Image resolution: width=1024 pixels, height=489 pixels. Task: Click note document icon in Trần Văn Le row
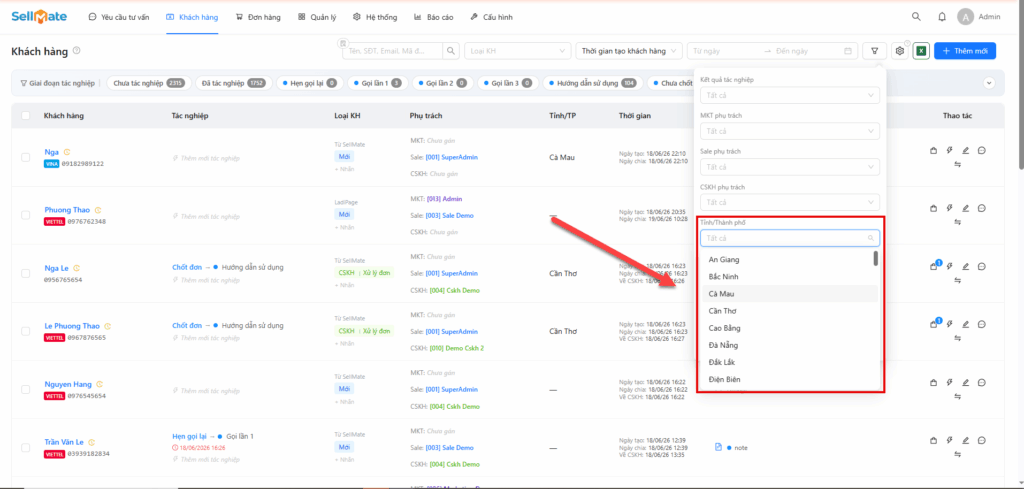718,447
